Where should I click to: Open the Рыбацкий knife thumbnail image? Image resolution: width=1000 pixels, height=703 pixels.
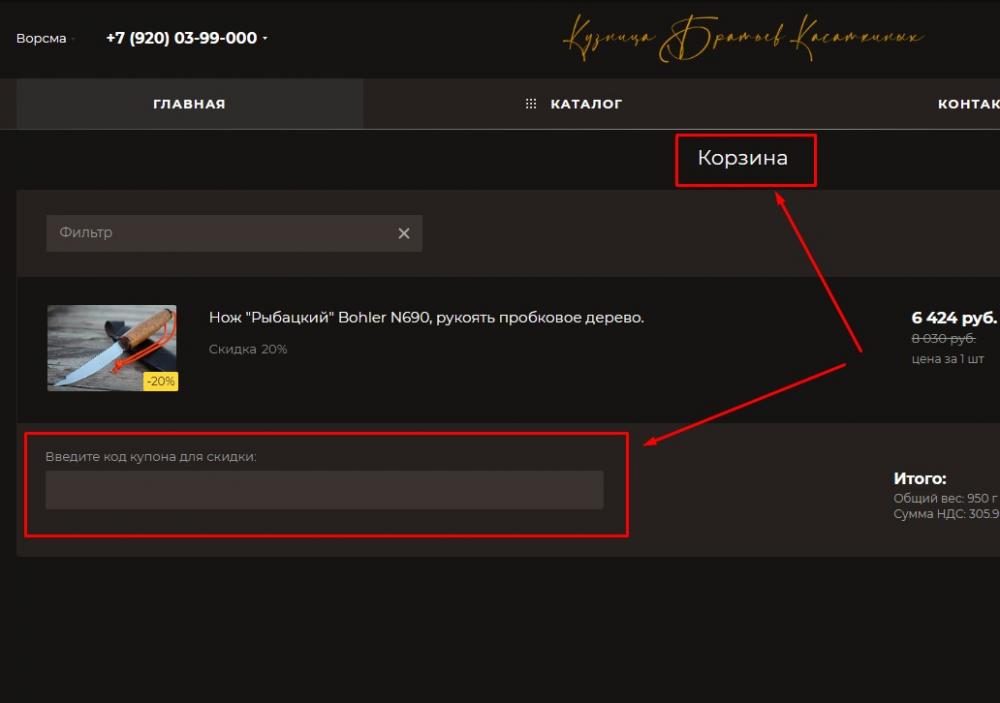click(x=112, y=348)
